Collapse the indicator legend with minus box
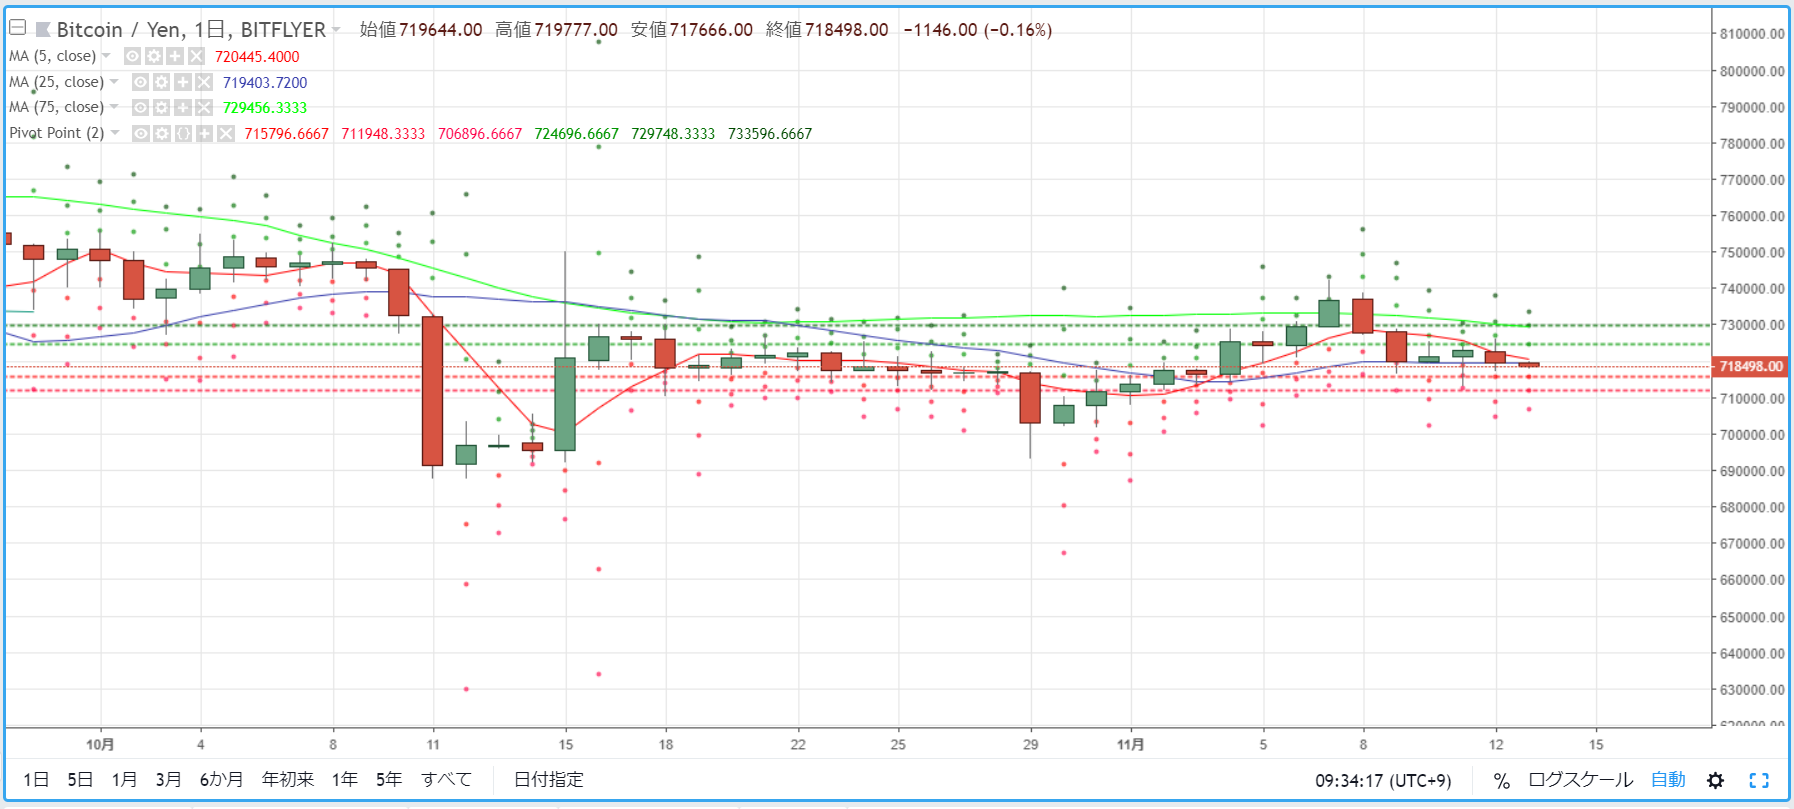Image resolution: width=1794 pixels, height=809 pixels. point(17,28)
